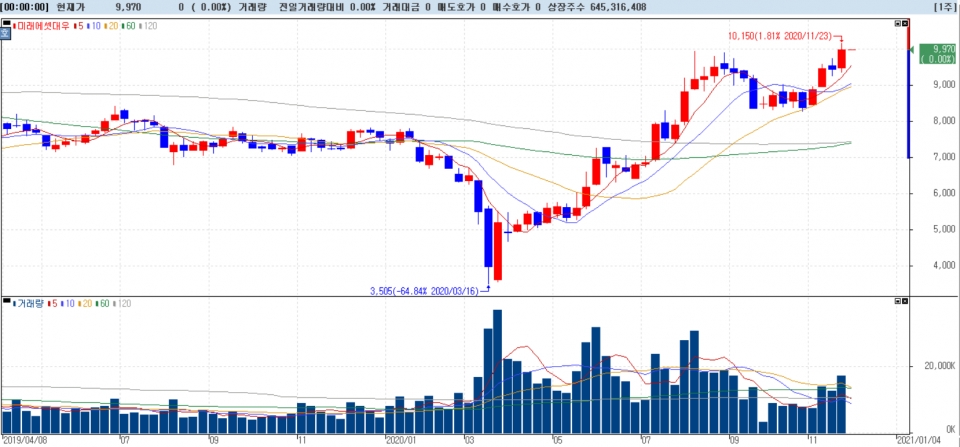Click the [1주] weekly period indicator
The width and height of the screenshot is (960, 447).
coord(944,7)
